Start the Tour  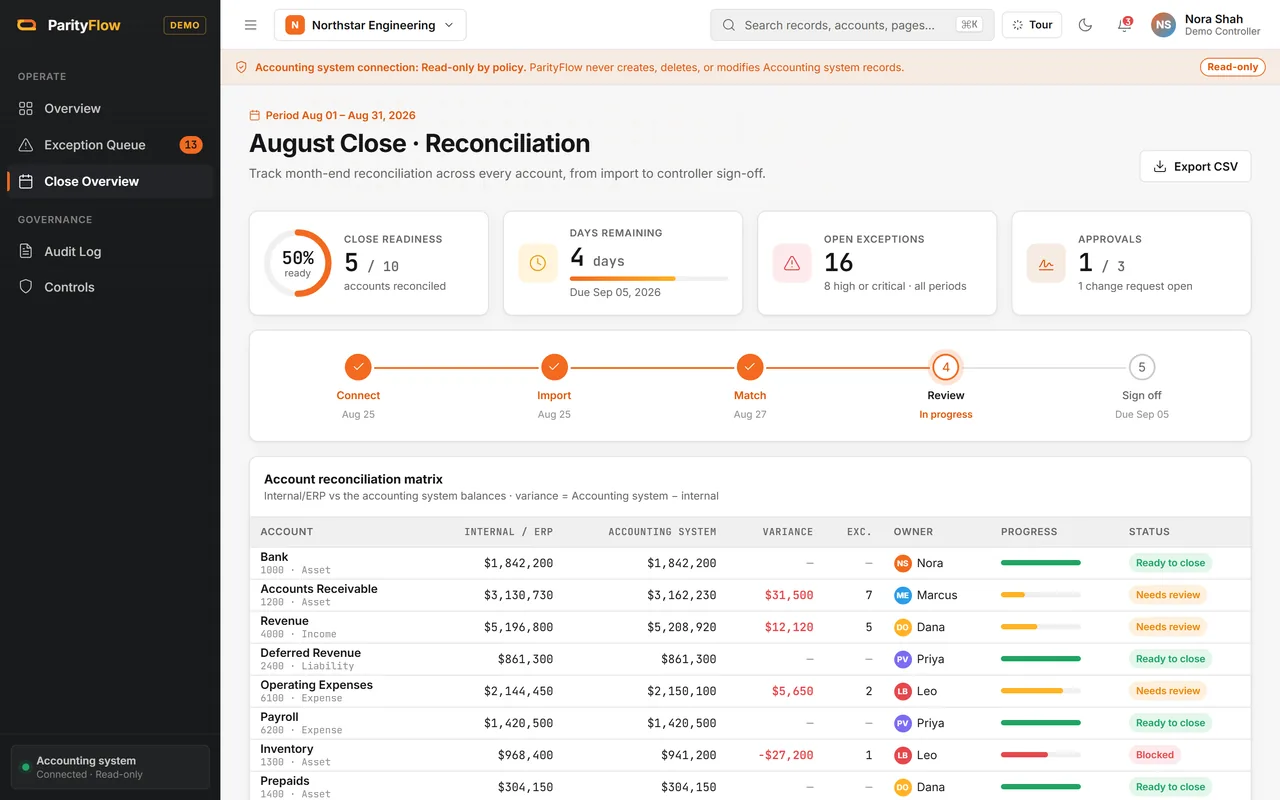[x=1032, y=25]
